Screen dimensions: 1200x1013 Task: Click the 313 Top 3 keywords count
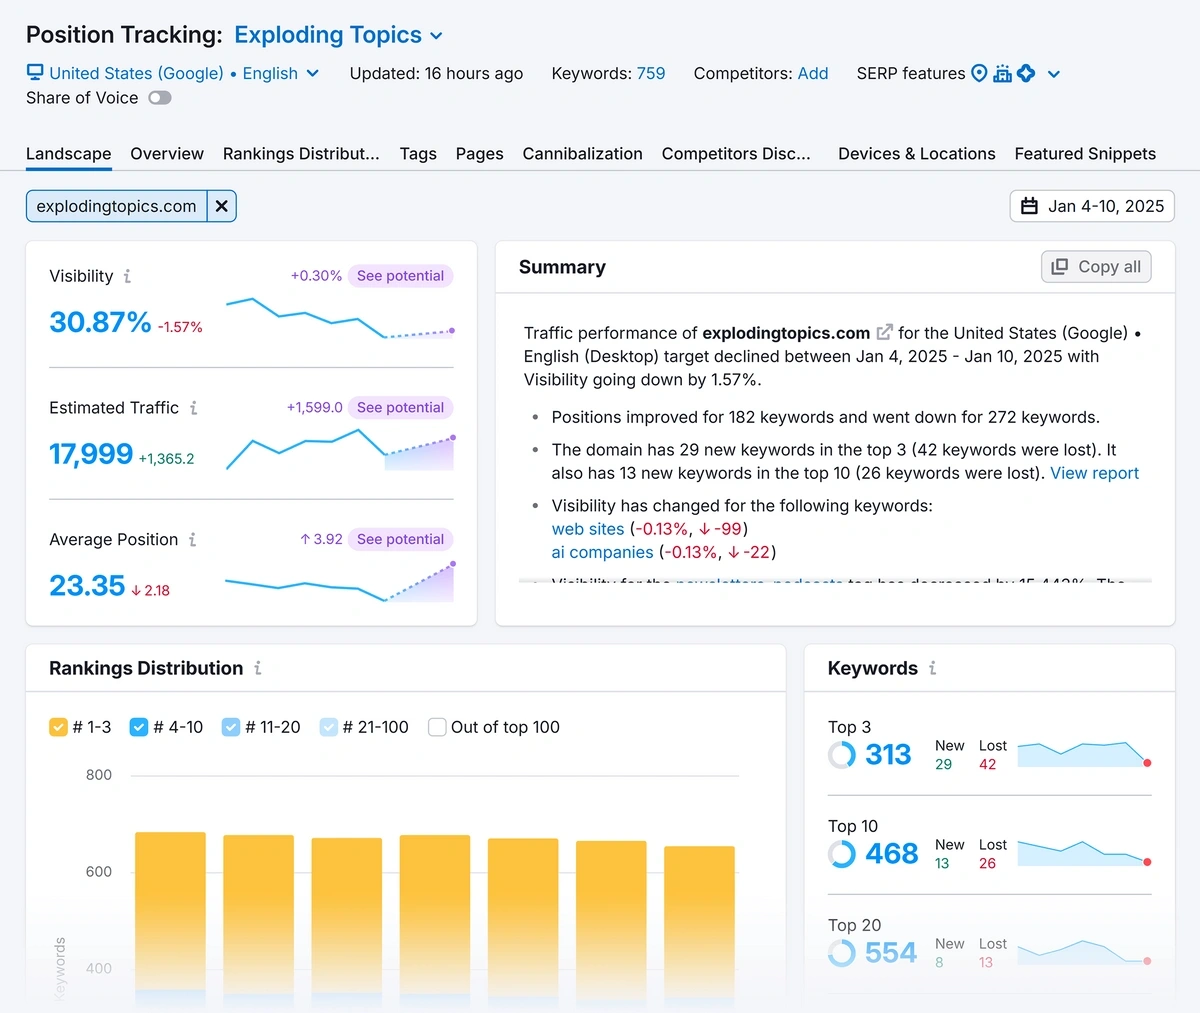pos(888,754)
